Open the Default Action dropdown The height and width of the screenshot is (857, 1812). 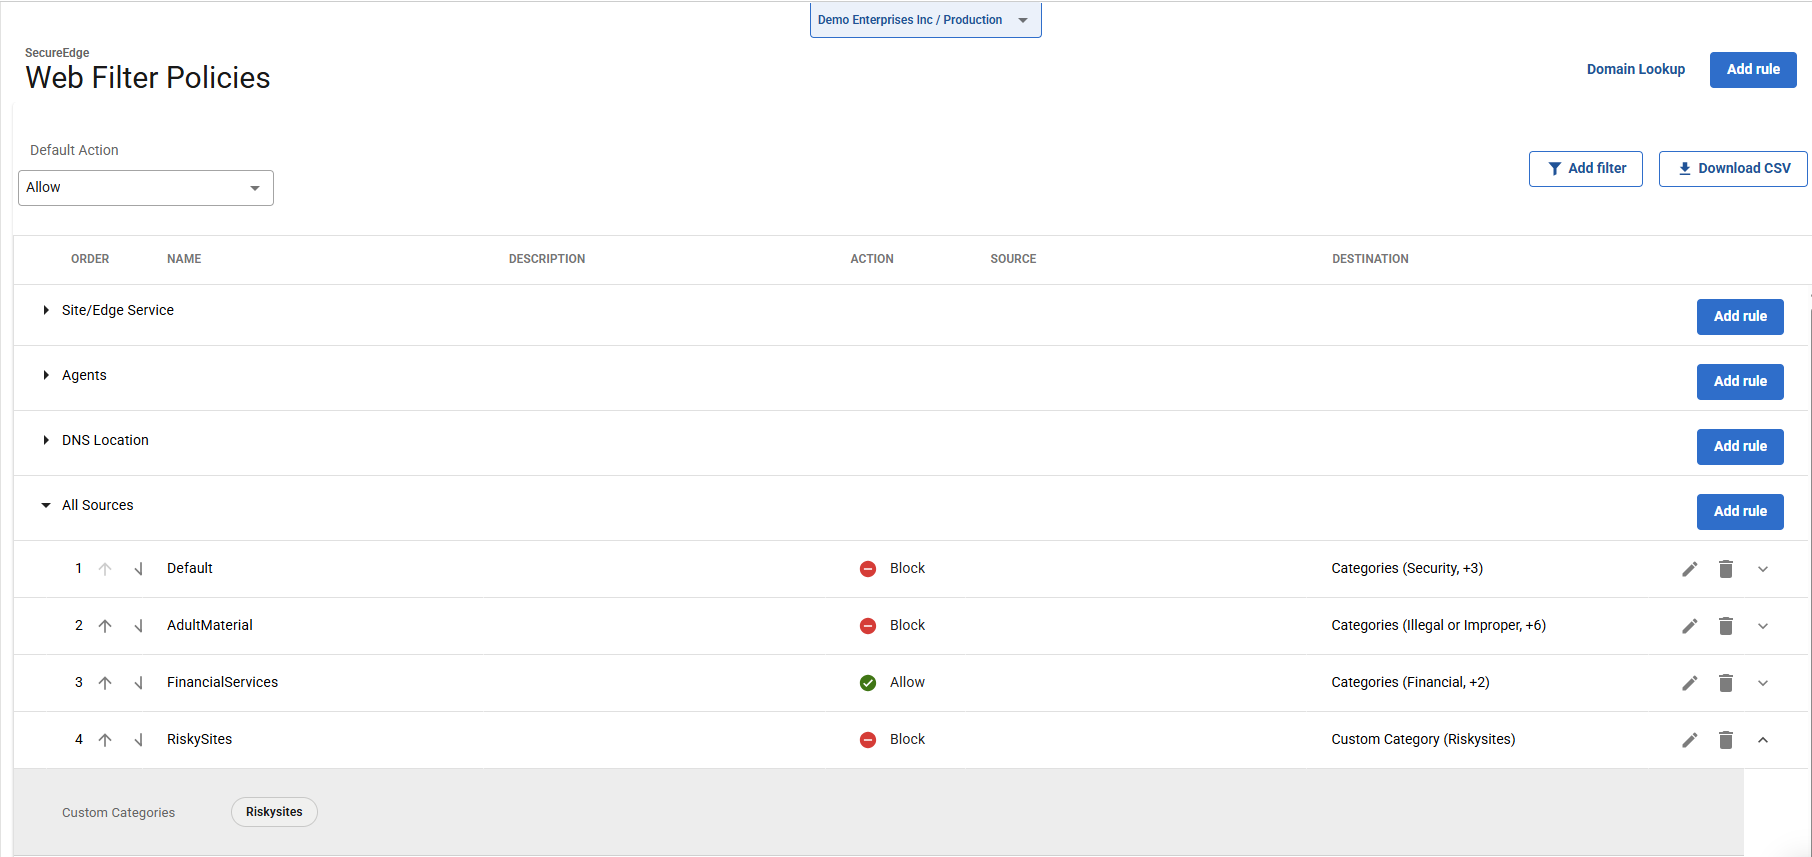146,188
